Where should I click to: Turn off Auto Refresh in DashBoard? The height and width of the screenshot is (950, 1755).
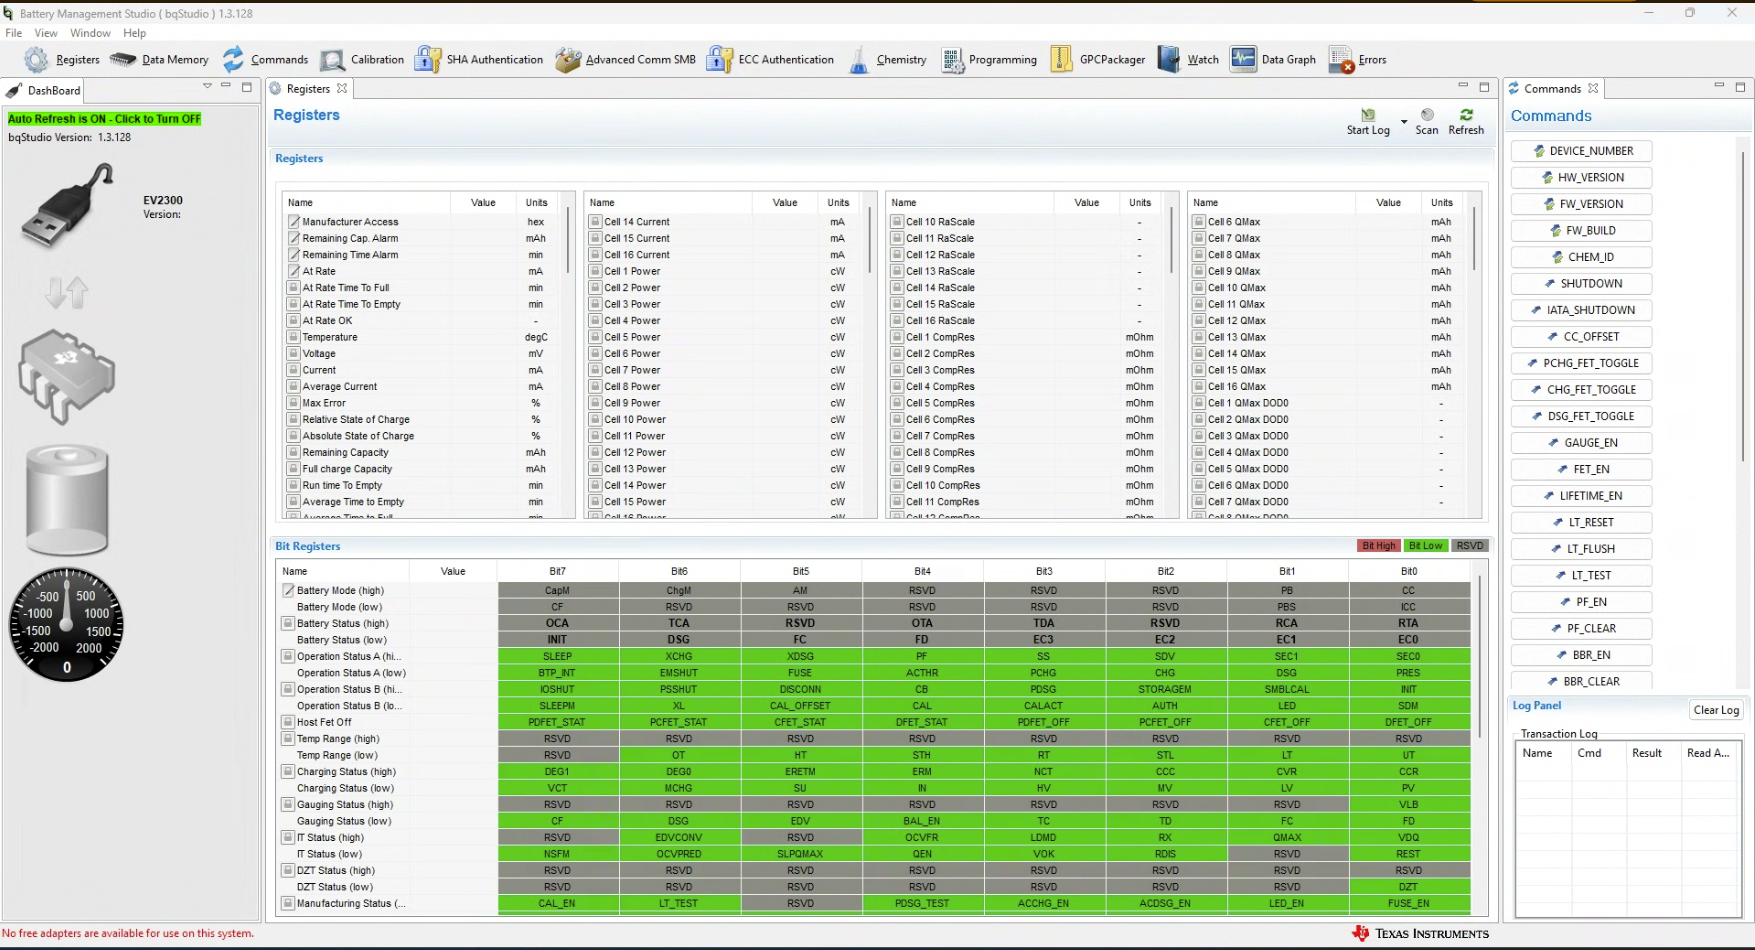(104, 119)
